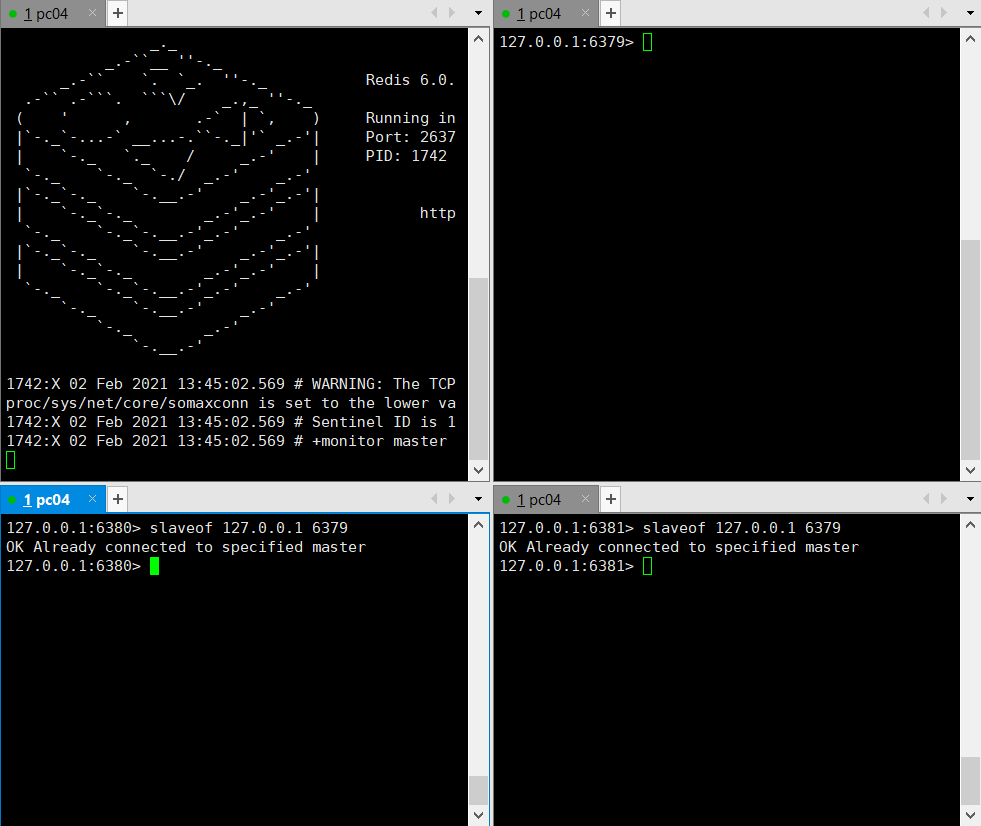Click scroll up arrow in 6381 pane

point(970,525)
